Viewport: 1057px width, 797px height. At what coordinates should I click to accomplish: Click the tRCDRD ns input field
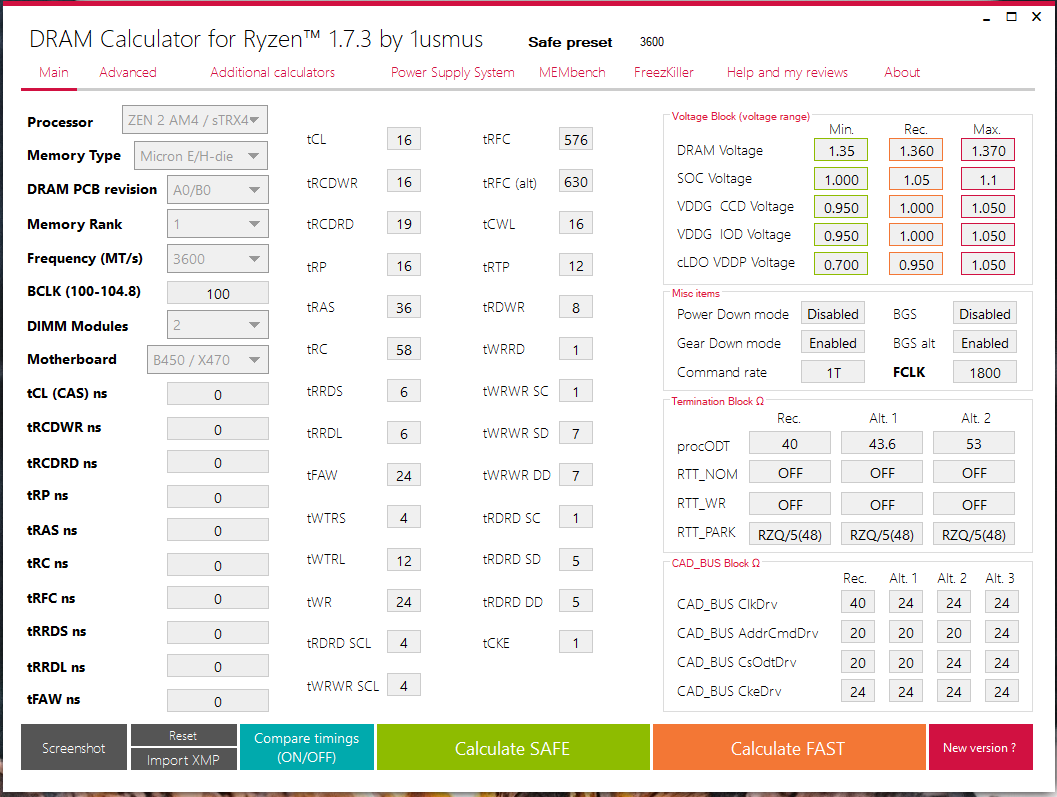pyautogui.click(x=218, y=463)
